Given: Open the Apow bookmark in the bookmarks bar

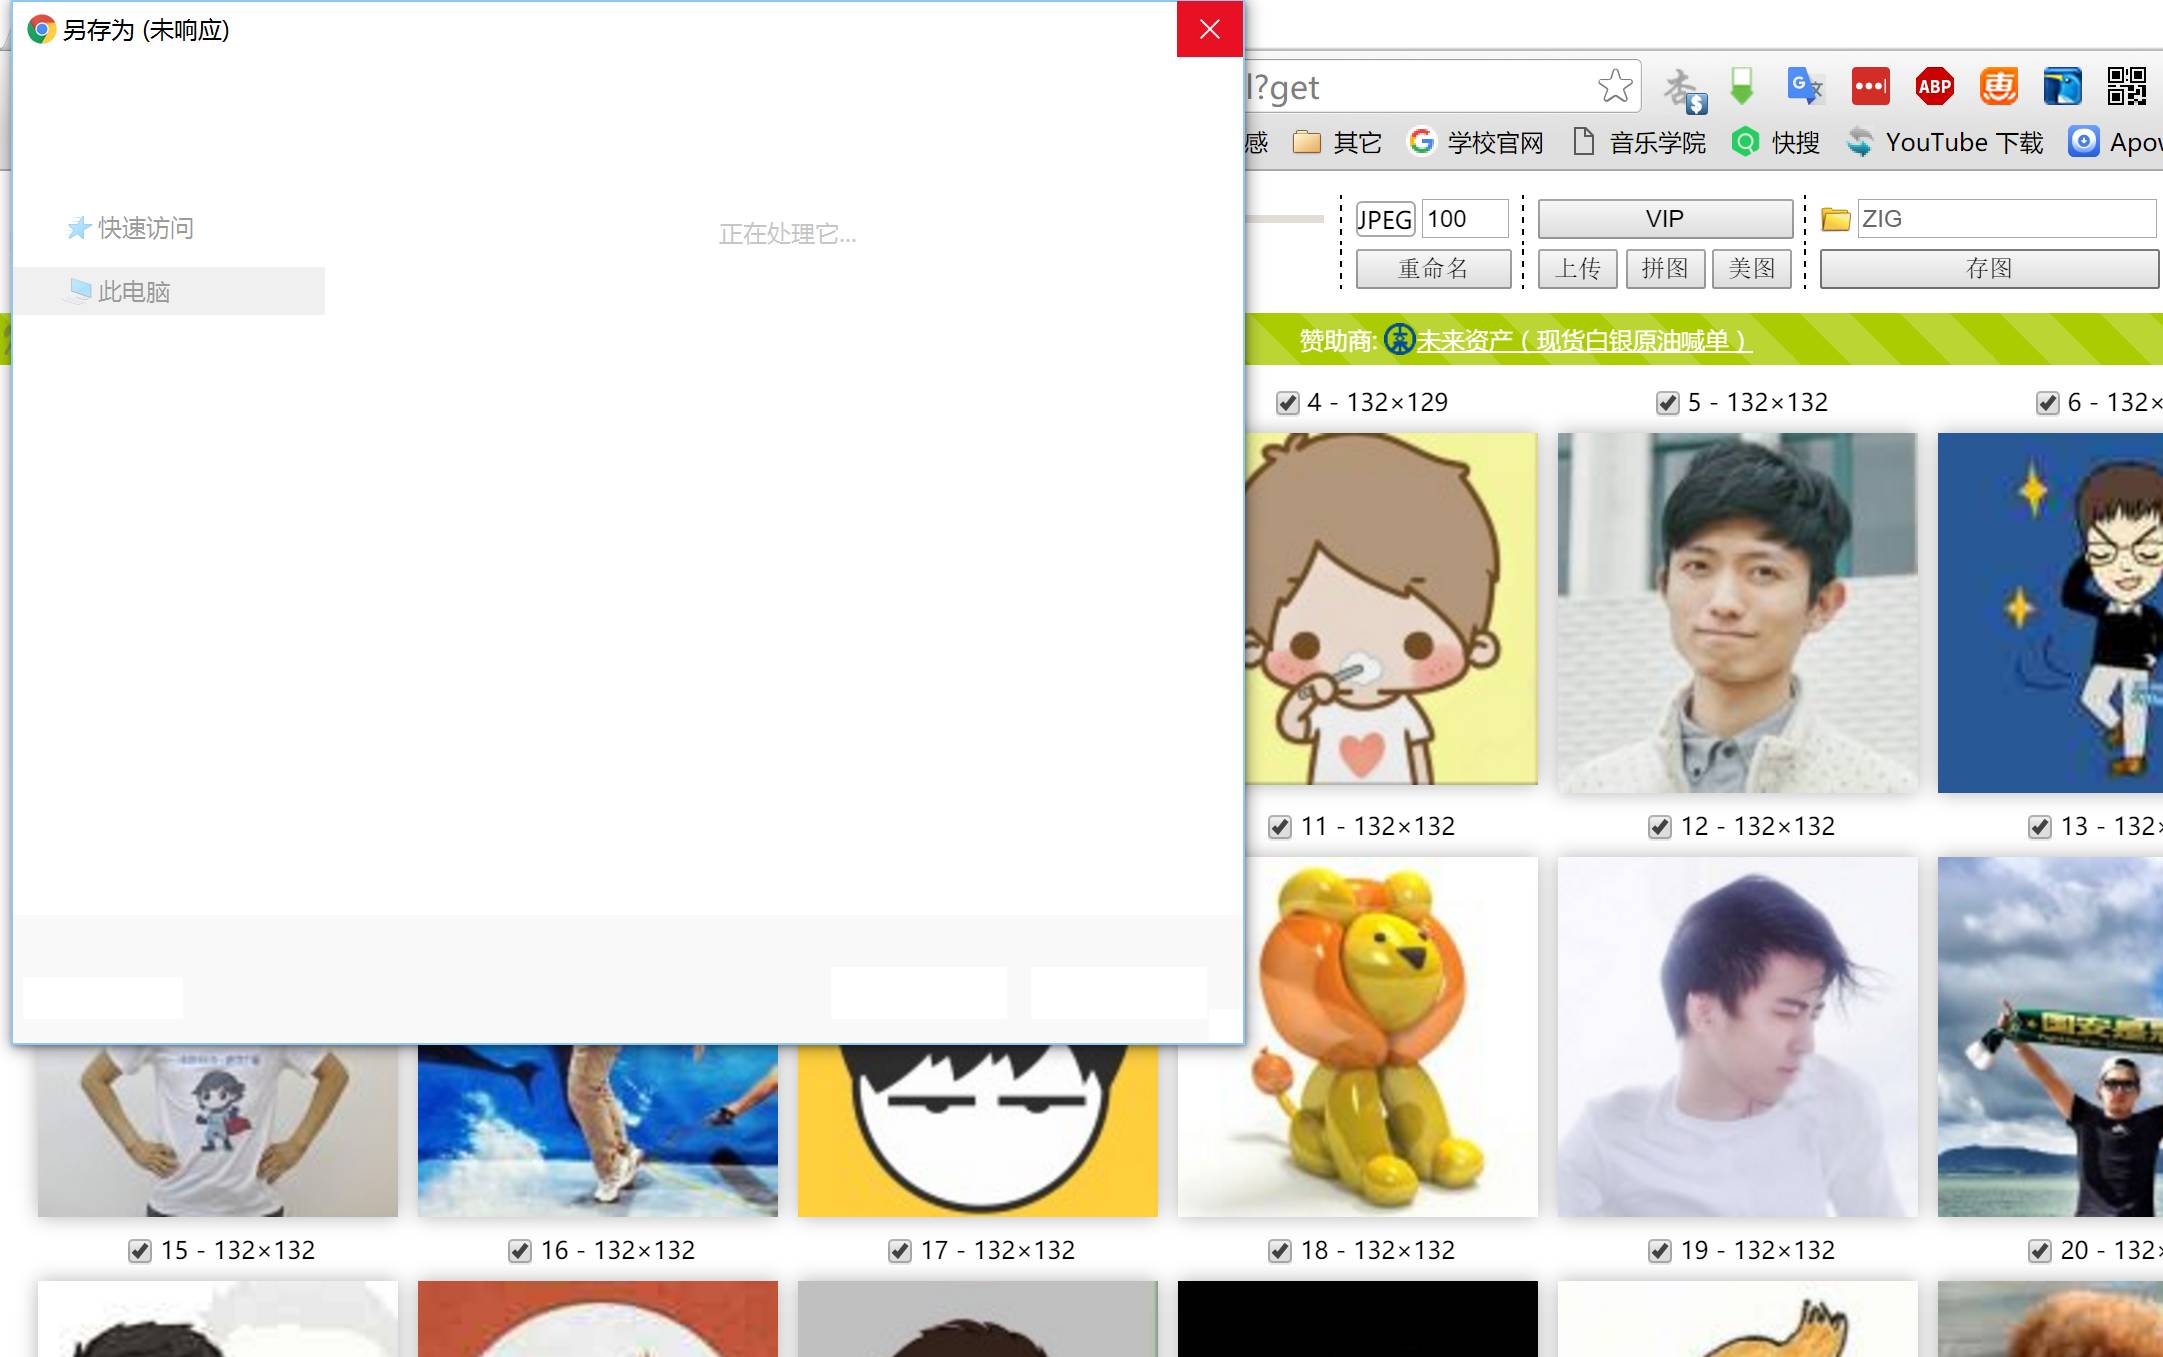Looking at the screenshot, I should pos(2115,143).
